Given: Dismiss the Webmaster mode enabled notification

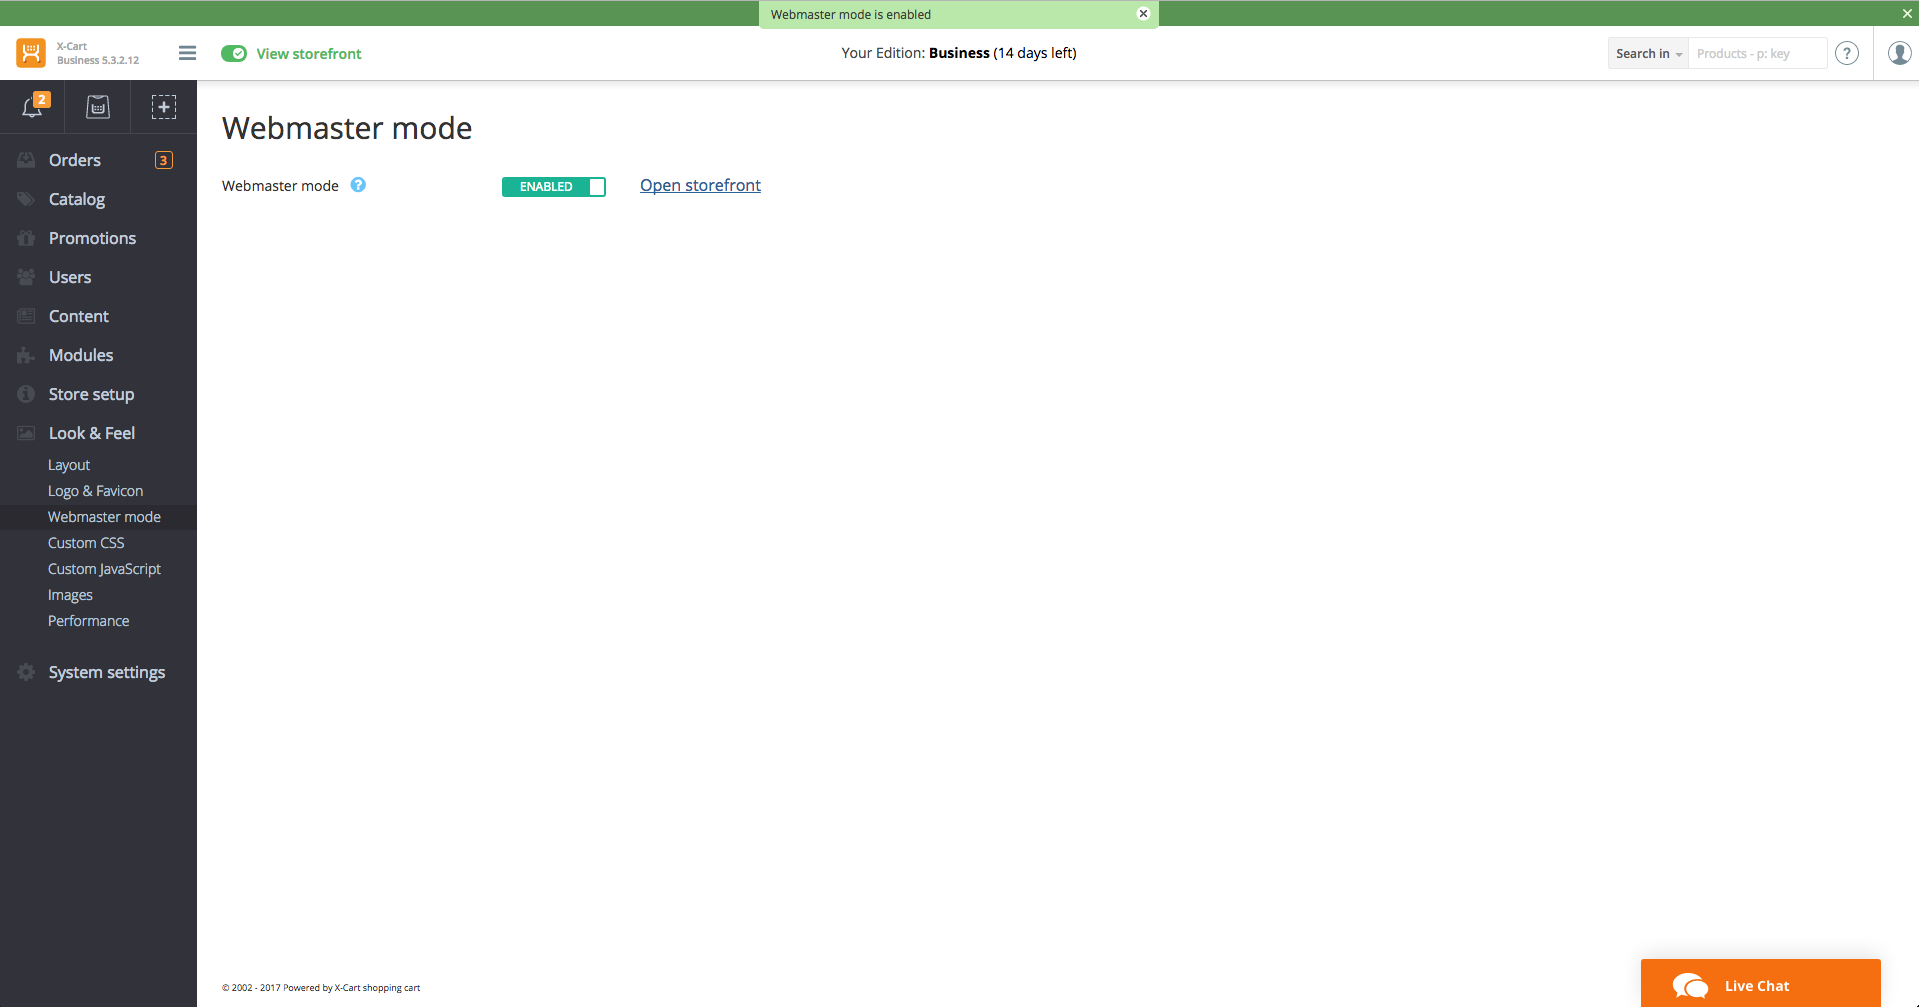Looking at the screenshot, I should [1143, 14].
